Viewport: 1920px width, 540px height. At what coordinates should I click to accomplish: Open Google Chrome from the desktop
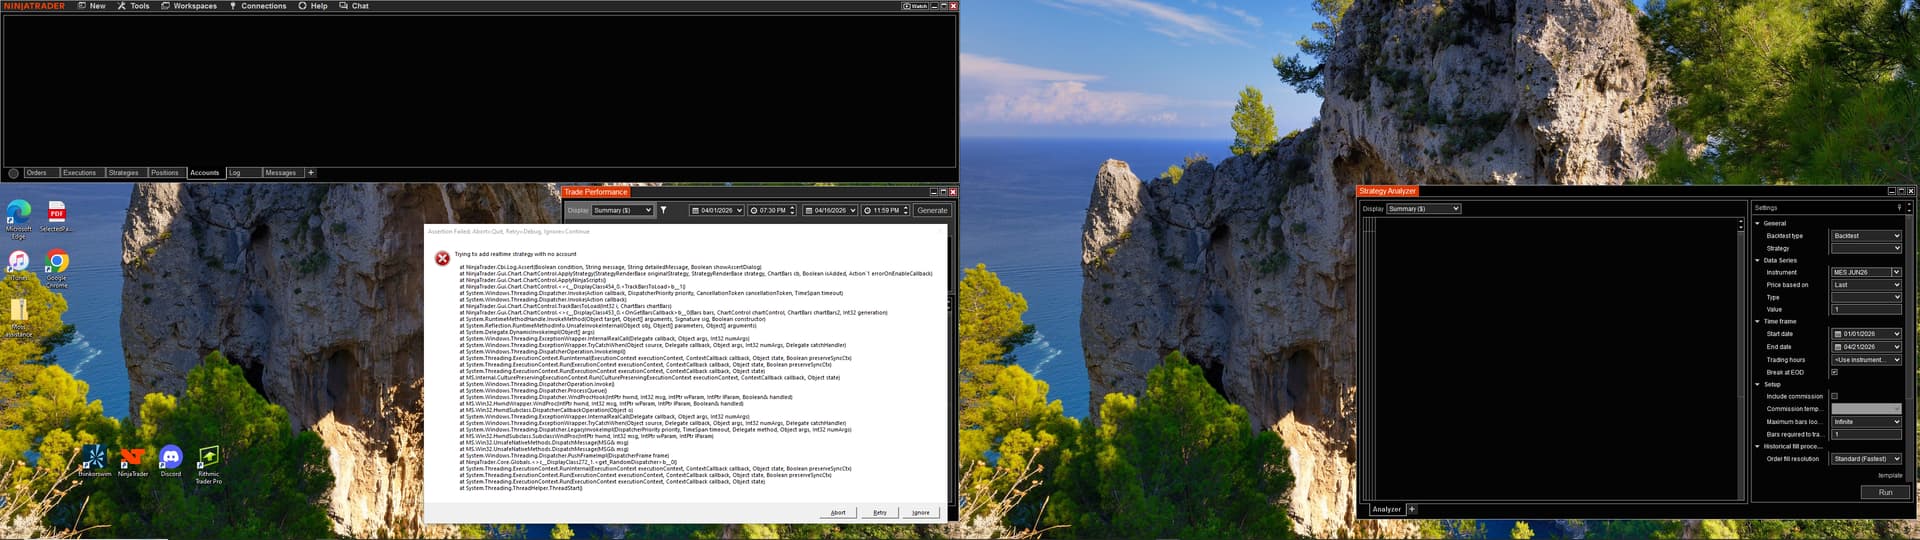(x=57, y=263)
